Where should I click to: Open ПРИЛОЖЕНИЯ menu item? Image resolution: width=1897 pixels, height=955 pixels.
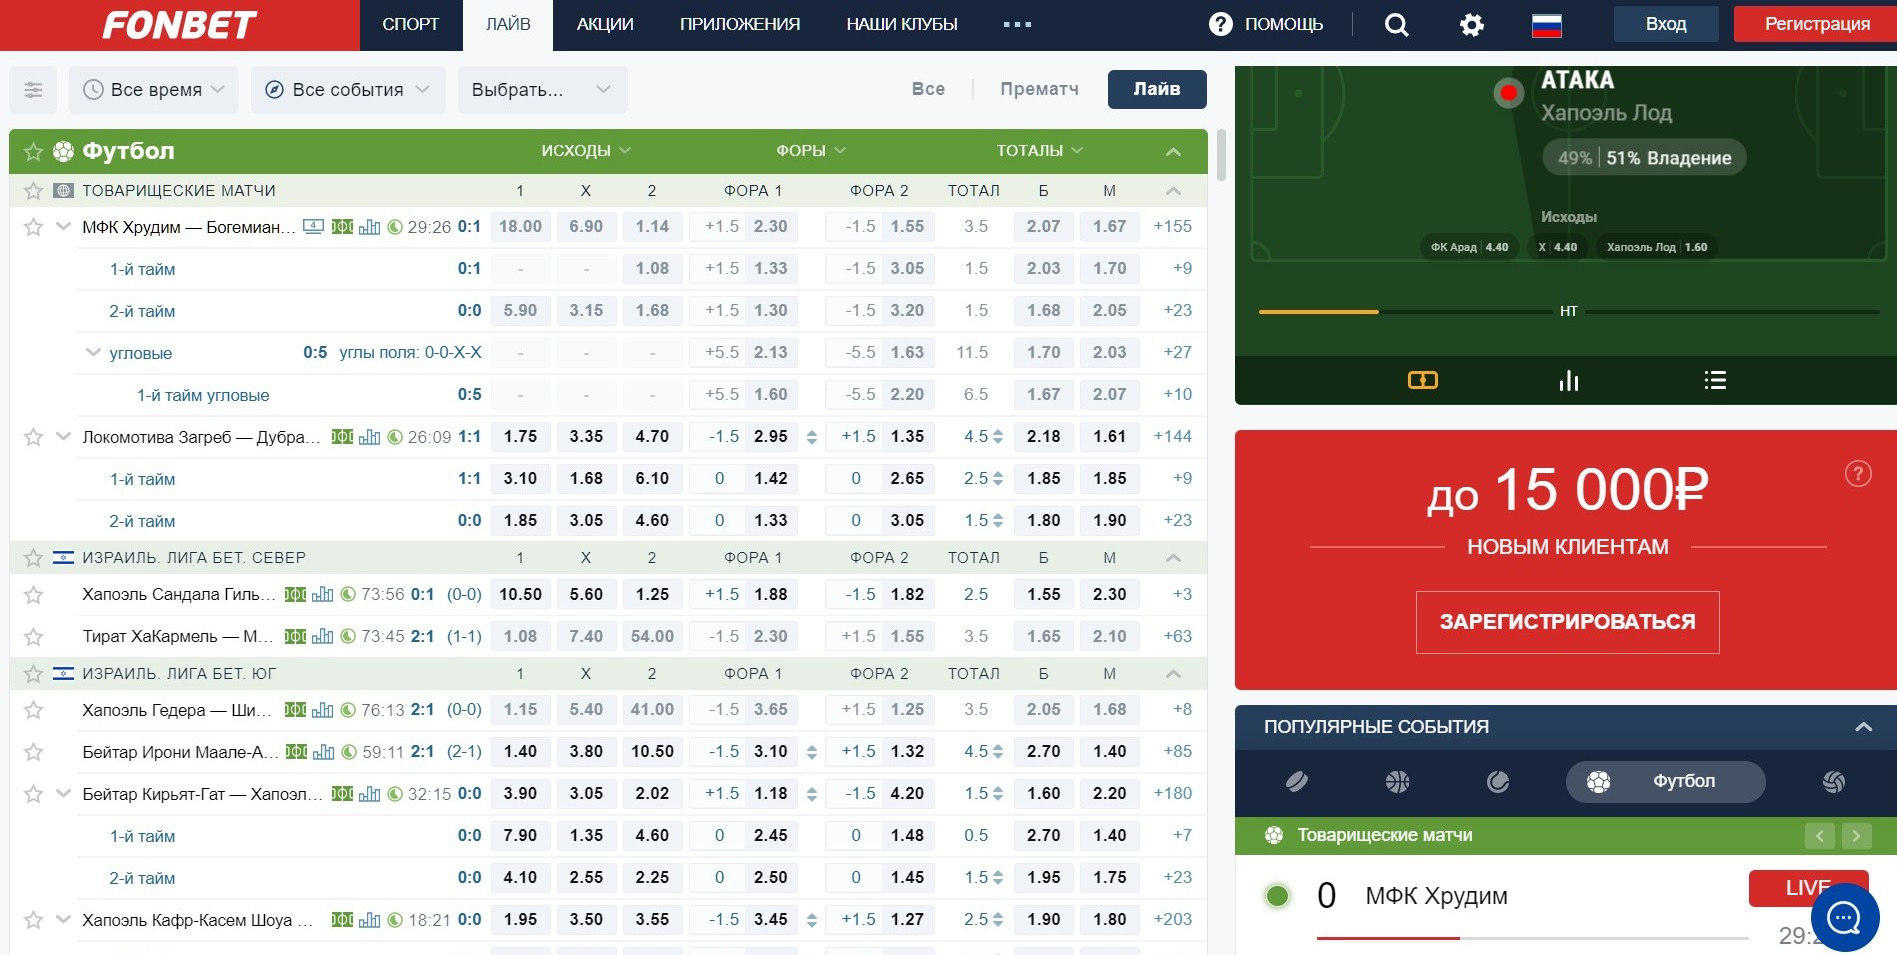point(740,25)
